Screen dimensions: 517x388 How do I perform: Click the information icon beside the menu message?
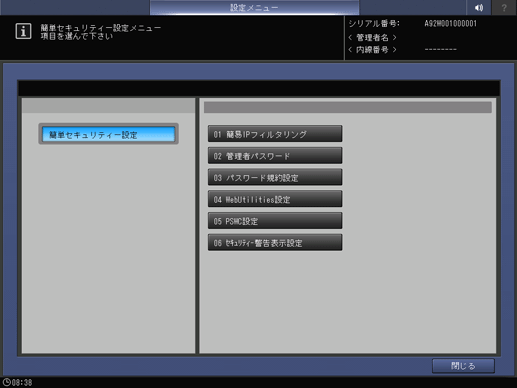[x=23, y=31]
